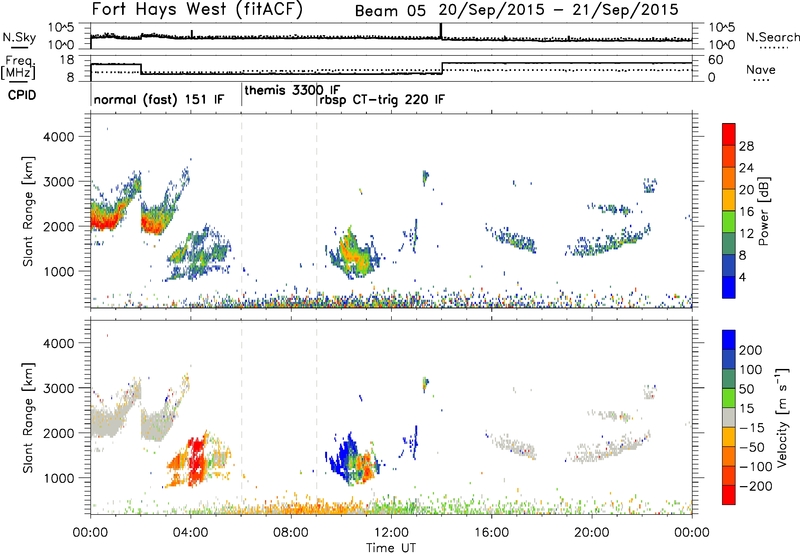Click the '4' tick on Power color bar
Image resolution: width=800 pixels, height=554 pixels.
(742, 277)
